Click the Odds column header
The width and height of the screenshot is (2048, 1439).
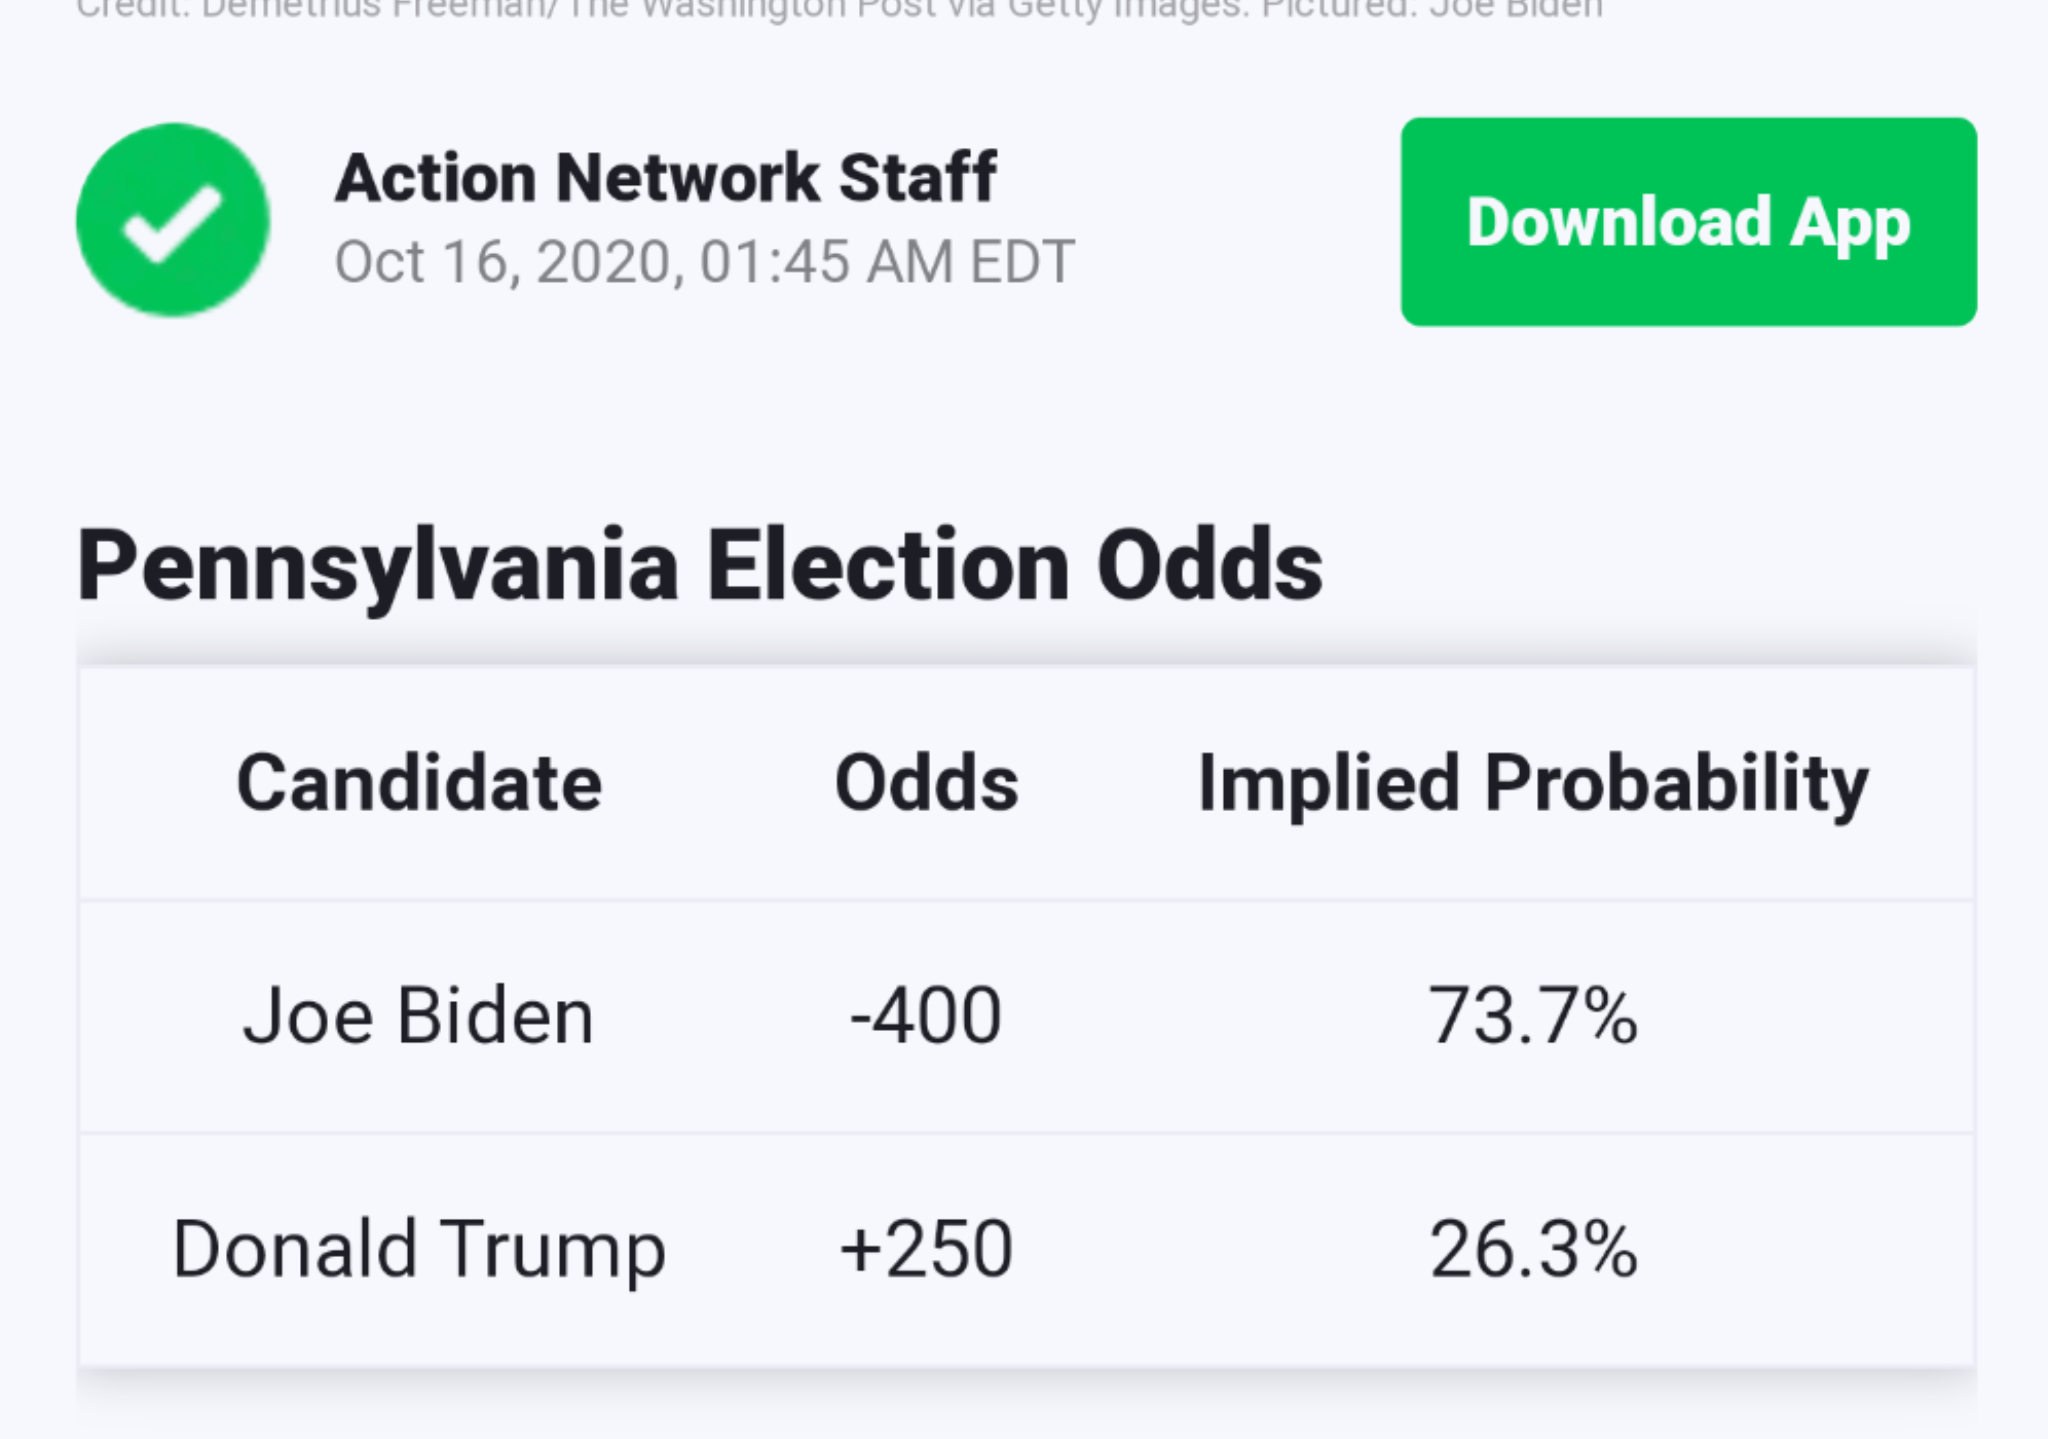[x=926, y=783]
